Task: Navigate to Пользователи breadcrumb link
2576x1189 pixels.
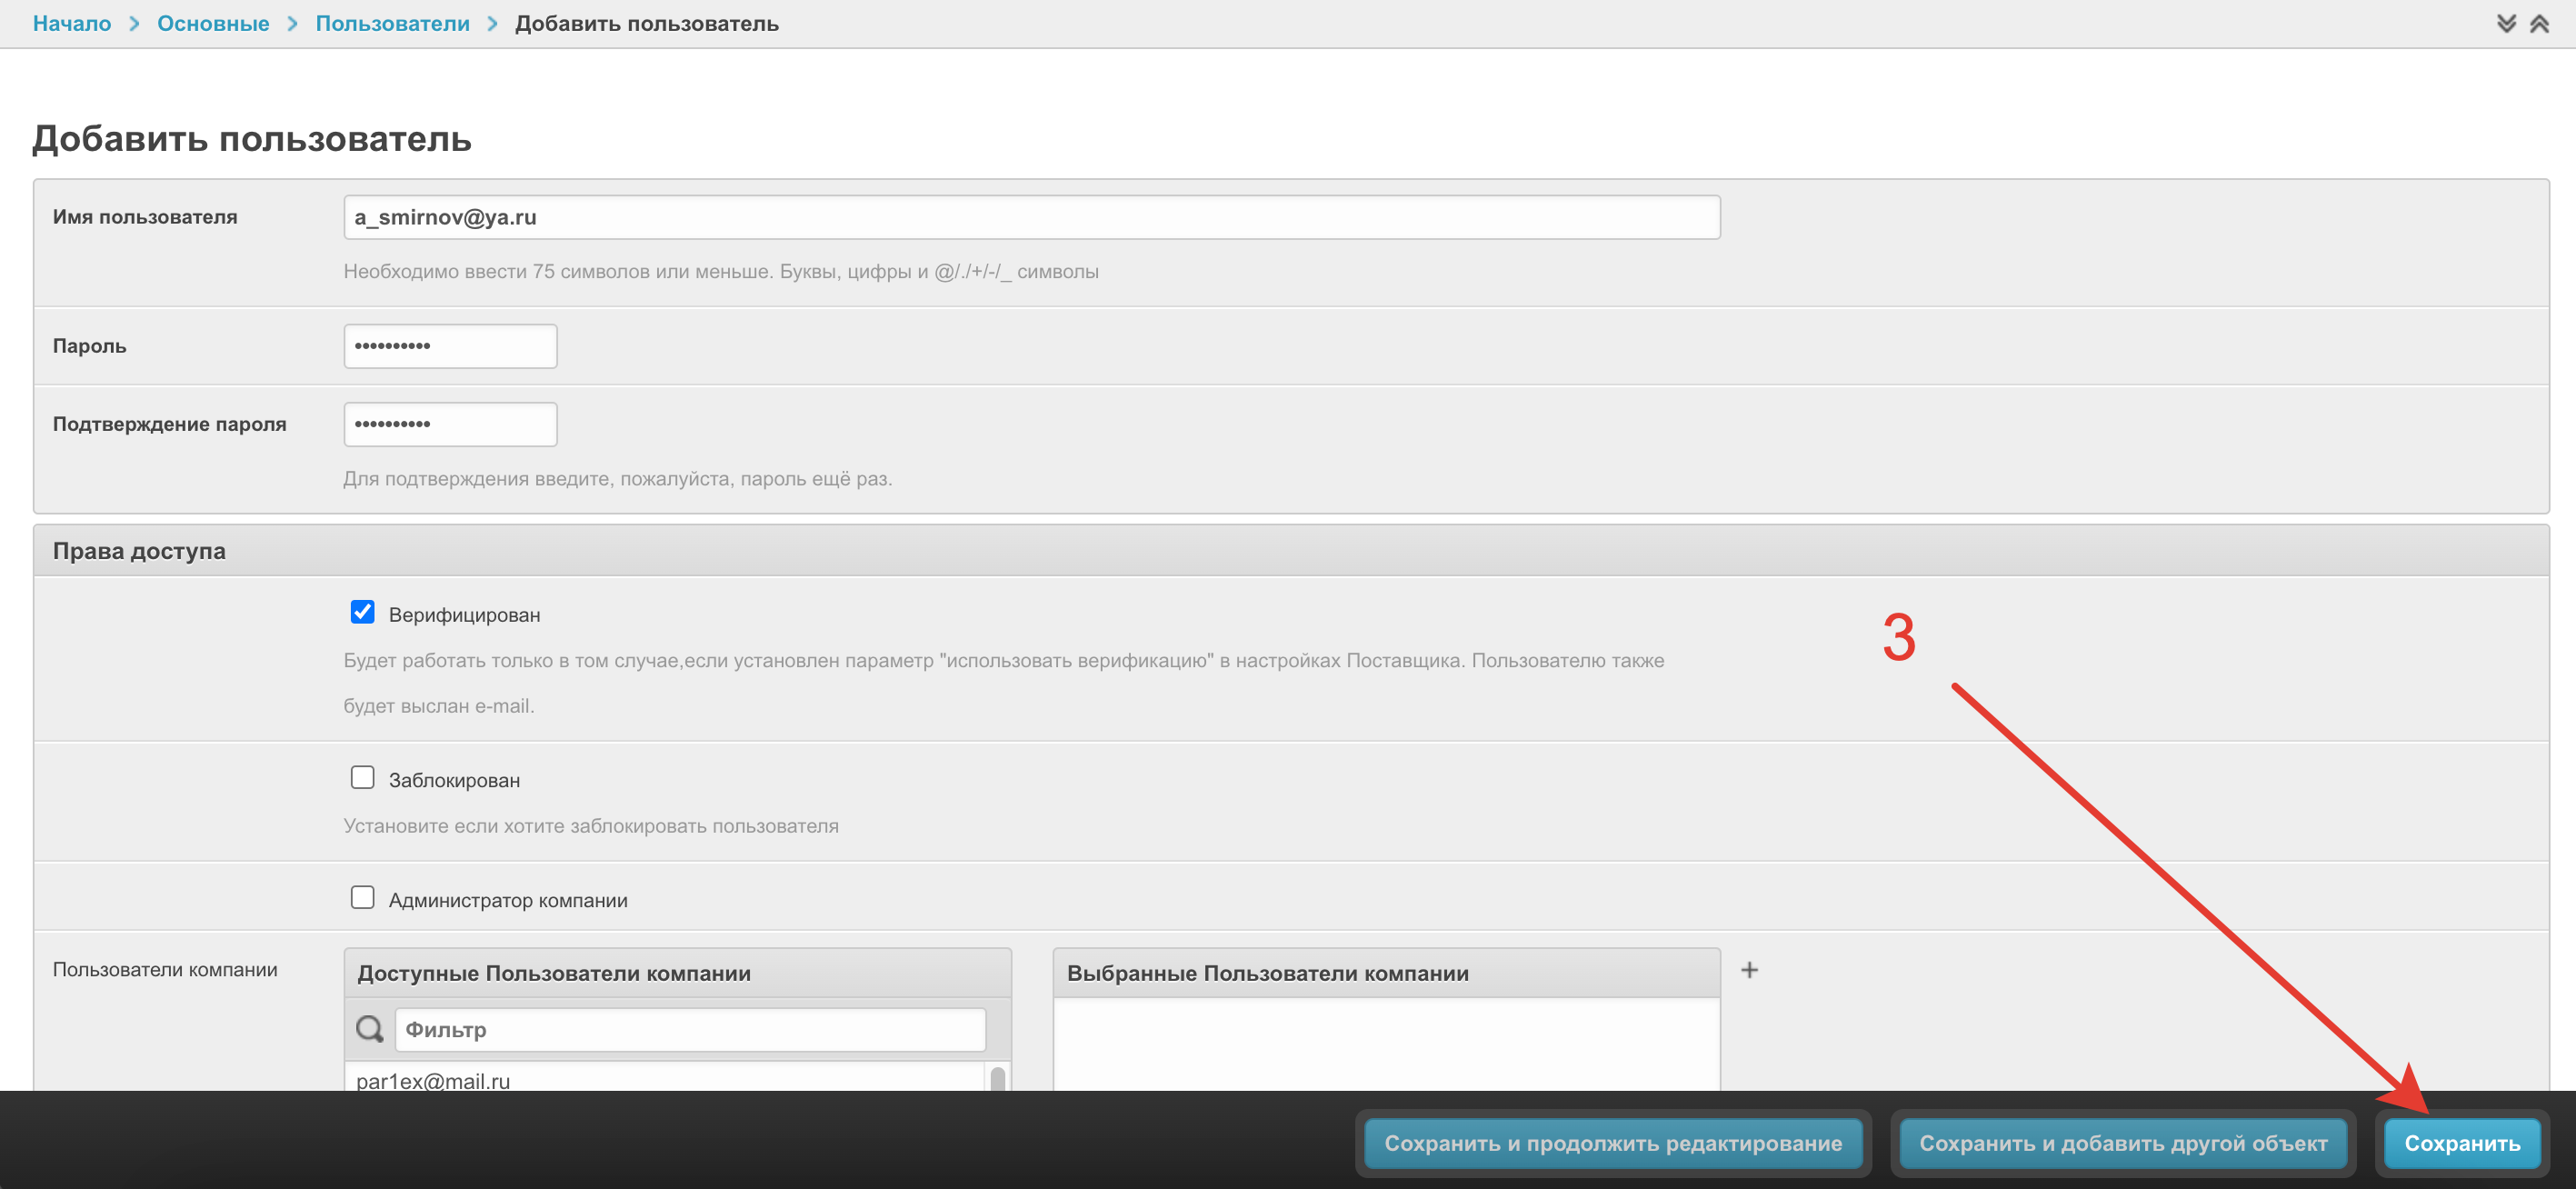Action: click(x=392, y=23)
